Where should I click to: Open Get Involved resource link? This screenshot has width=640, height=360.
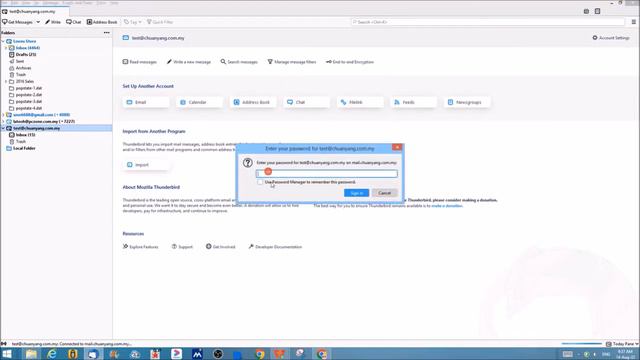tap(221, 247)
